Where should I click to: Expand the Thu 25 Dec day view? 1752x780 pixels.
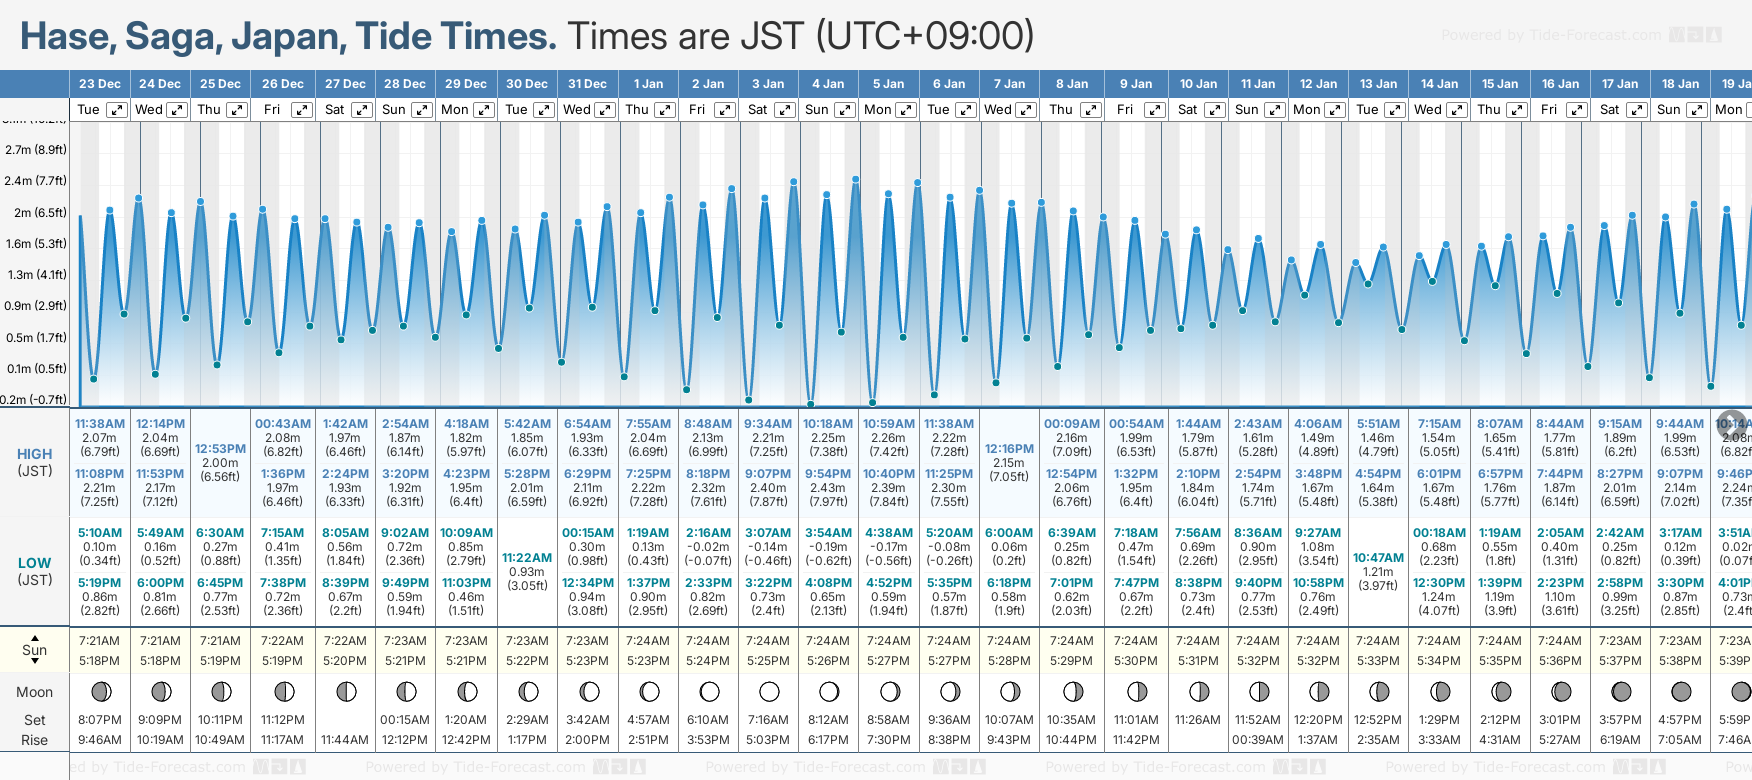[x=237, y=110]
